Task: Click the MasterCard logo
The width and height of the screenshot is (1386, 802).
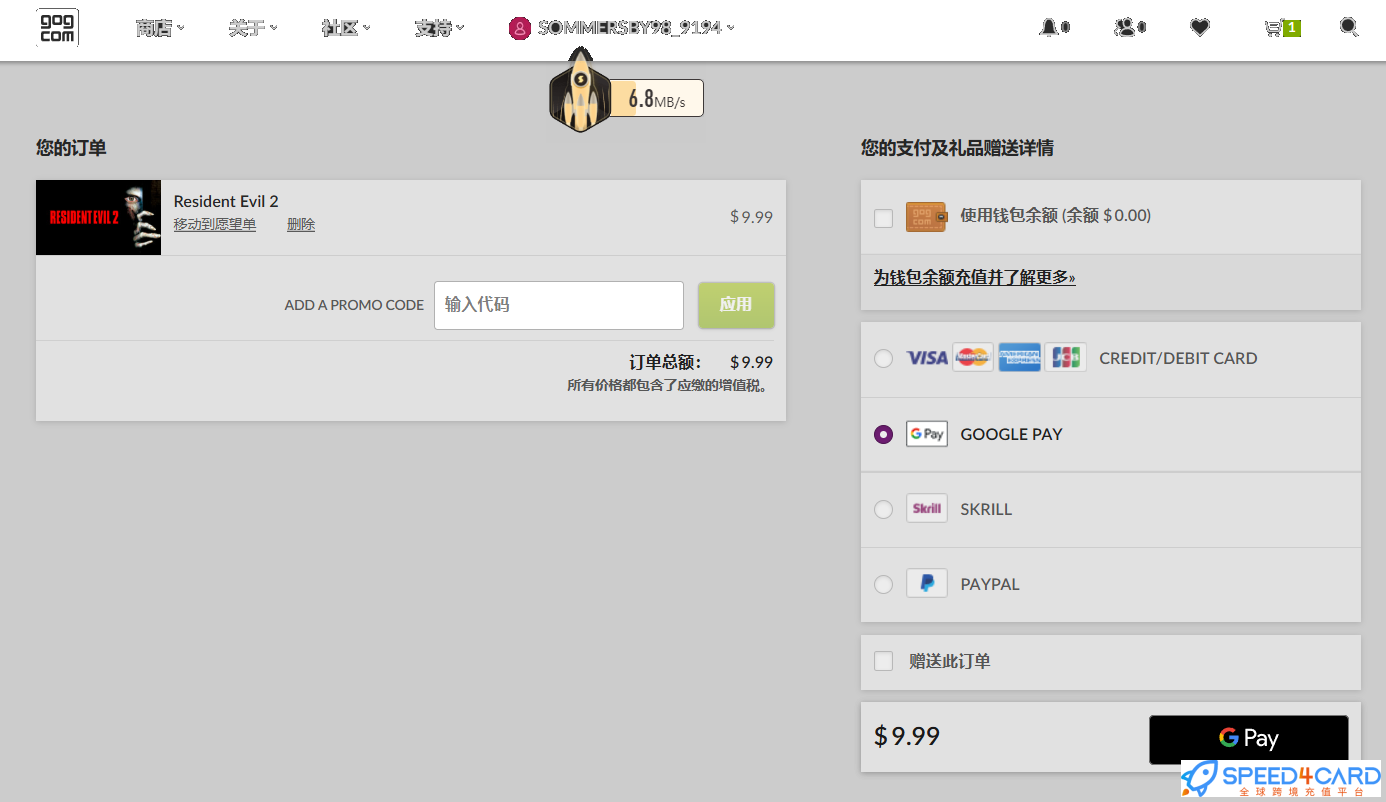Action: click(973, 358)
